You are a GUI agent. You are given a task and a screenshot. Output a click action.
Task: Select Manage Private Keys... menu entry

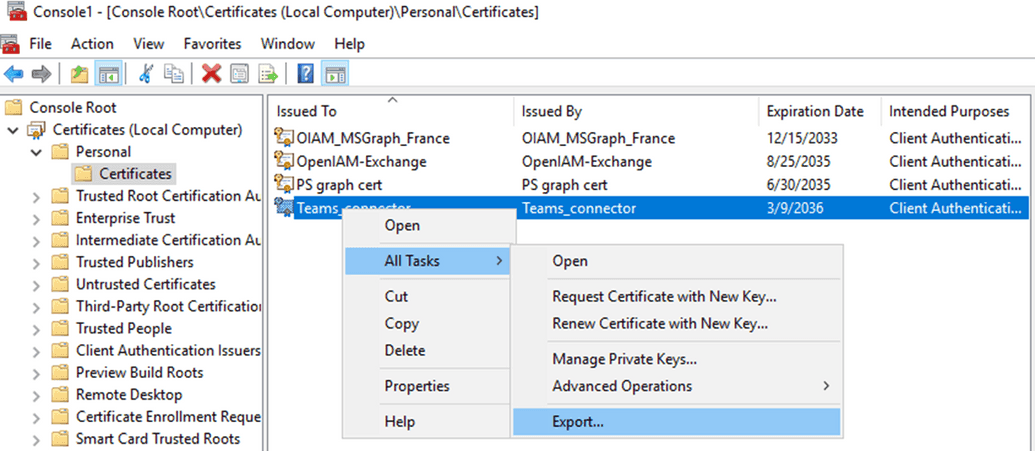click(x=624, y=359)
